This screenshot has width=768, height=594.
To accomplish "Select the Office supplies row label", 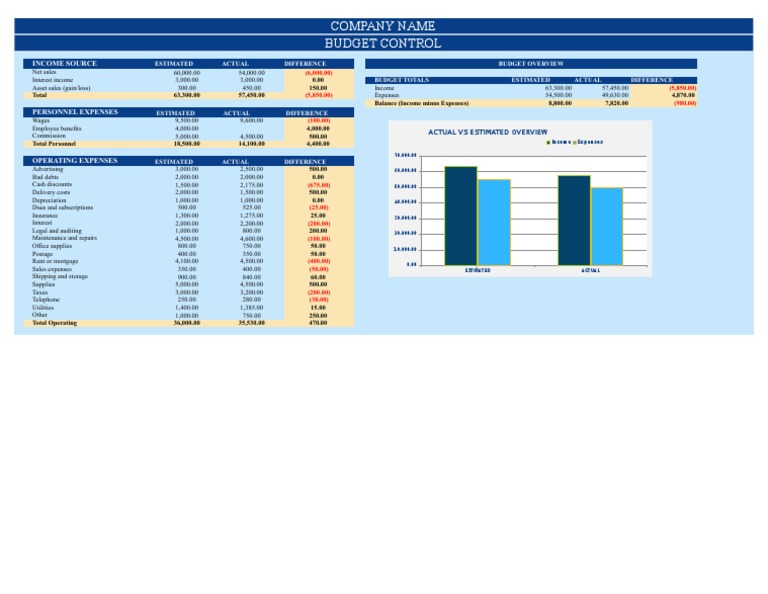I will point(52,246).
